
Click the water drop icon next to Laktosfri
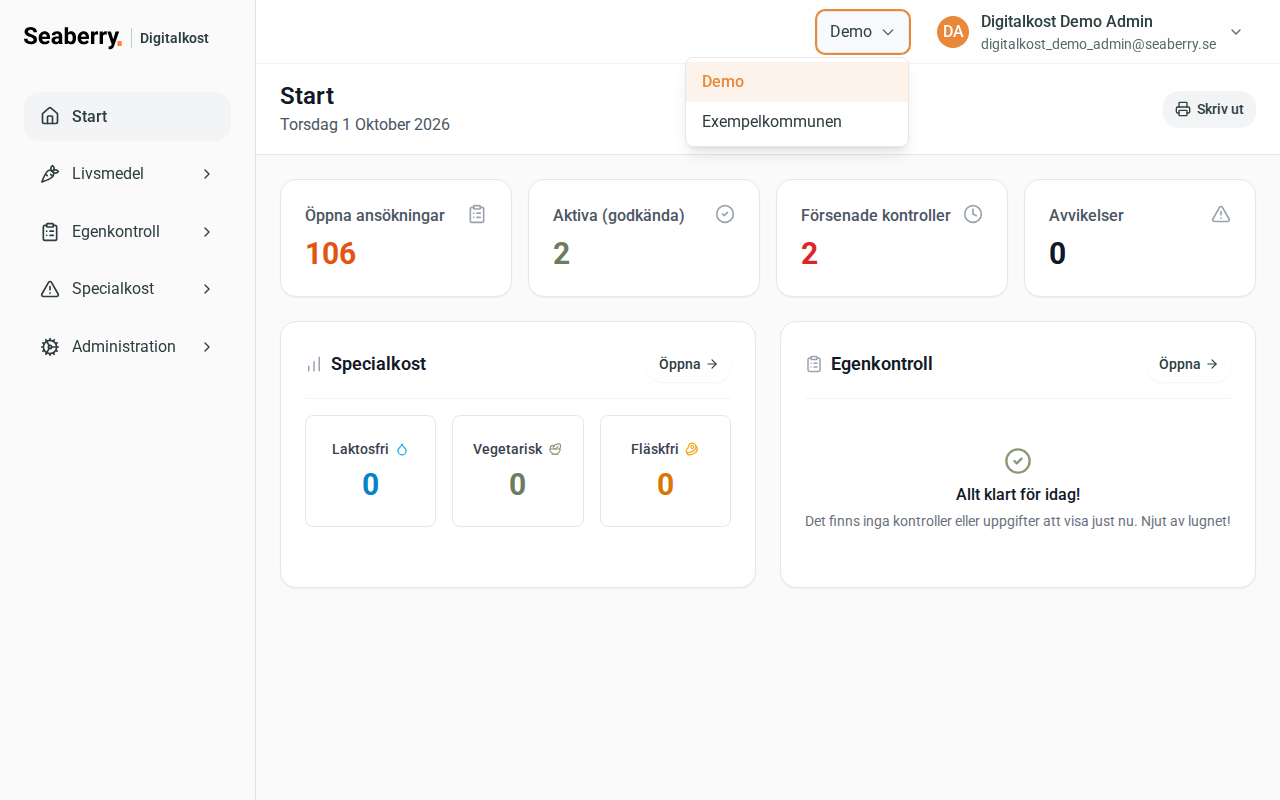coord(402,450)
